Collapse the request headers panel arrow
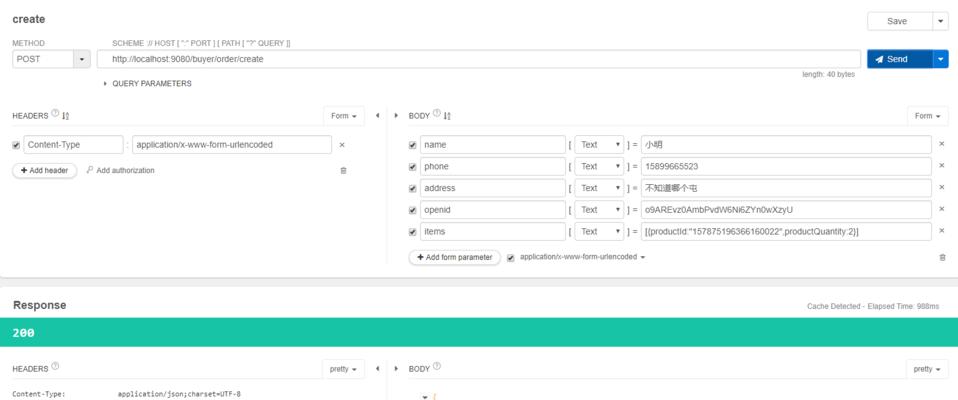The width and height of the screenshot is (958, 400). tap(378, 115)
